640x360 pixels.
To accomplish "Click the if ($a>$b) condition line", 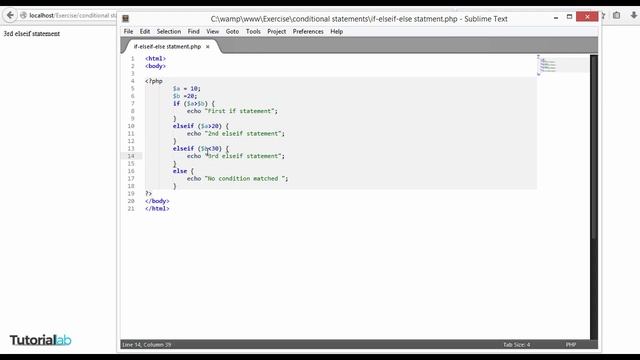I will [193, 103].
